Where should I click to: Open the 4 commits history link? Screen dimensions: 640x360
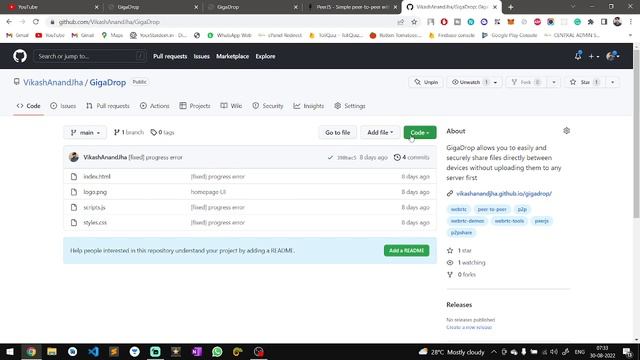point(411,157)
